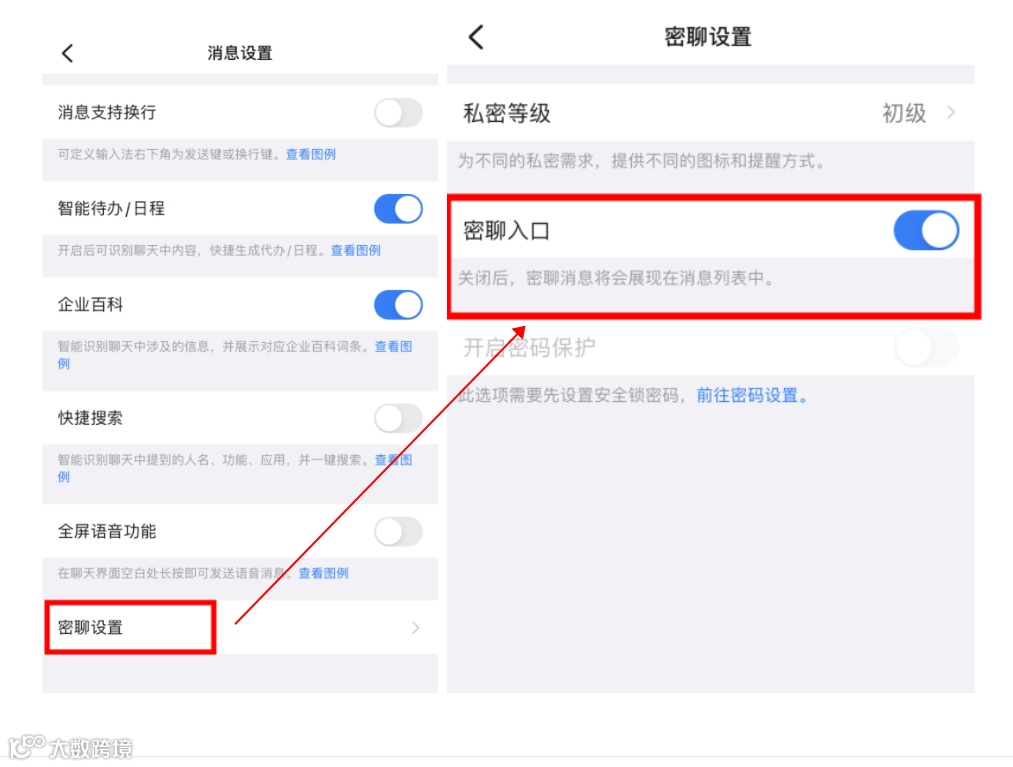Enable the 快捷搜索 toggle

[x=398, y=418]
